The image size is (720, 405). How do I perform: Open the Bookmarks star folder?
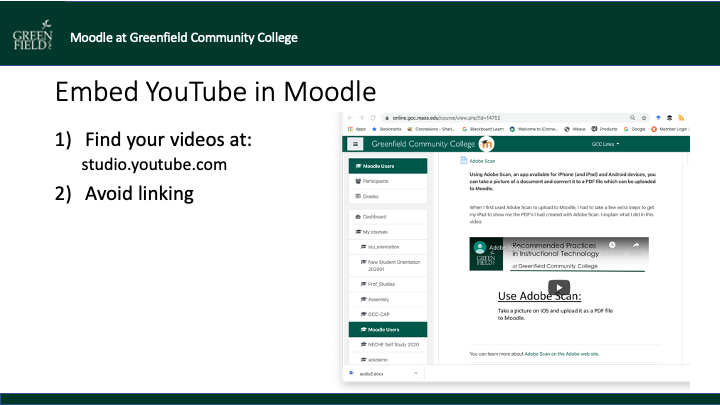pyautogui.click(x=387, y=129)
